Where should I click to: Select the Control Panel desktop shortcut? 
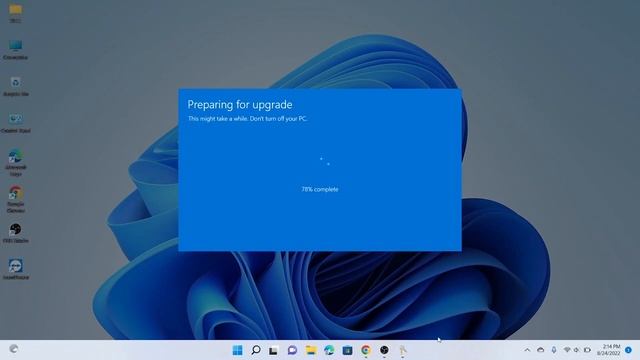tap(16, 123)
